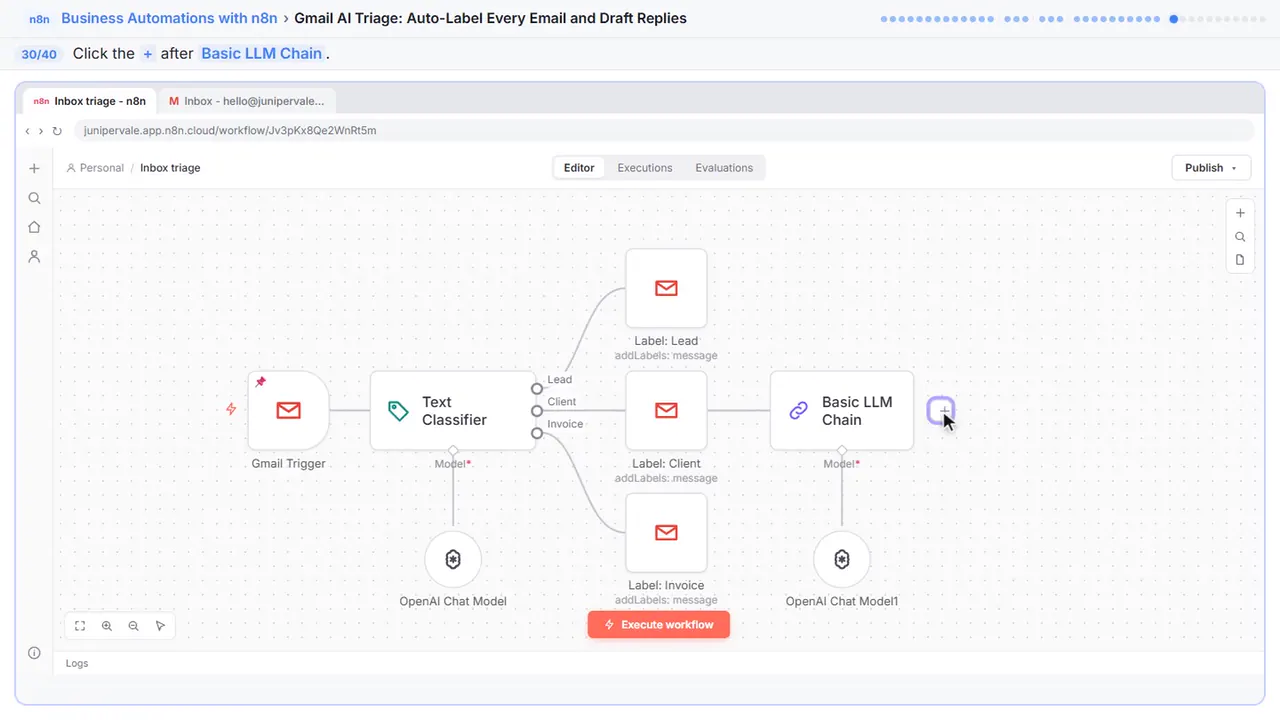1280x720 pixels.
Task: Zoom out on the canvas
Action: coord(133,626)
